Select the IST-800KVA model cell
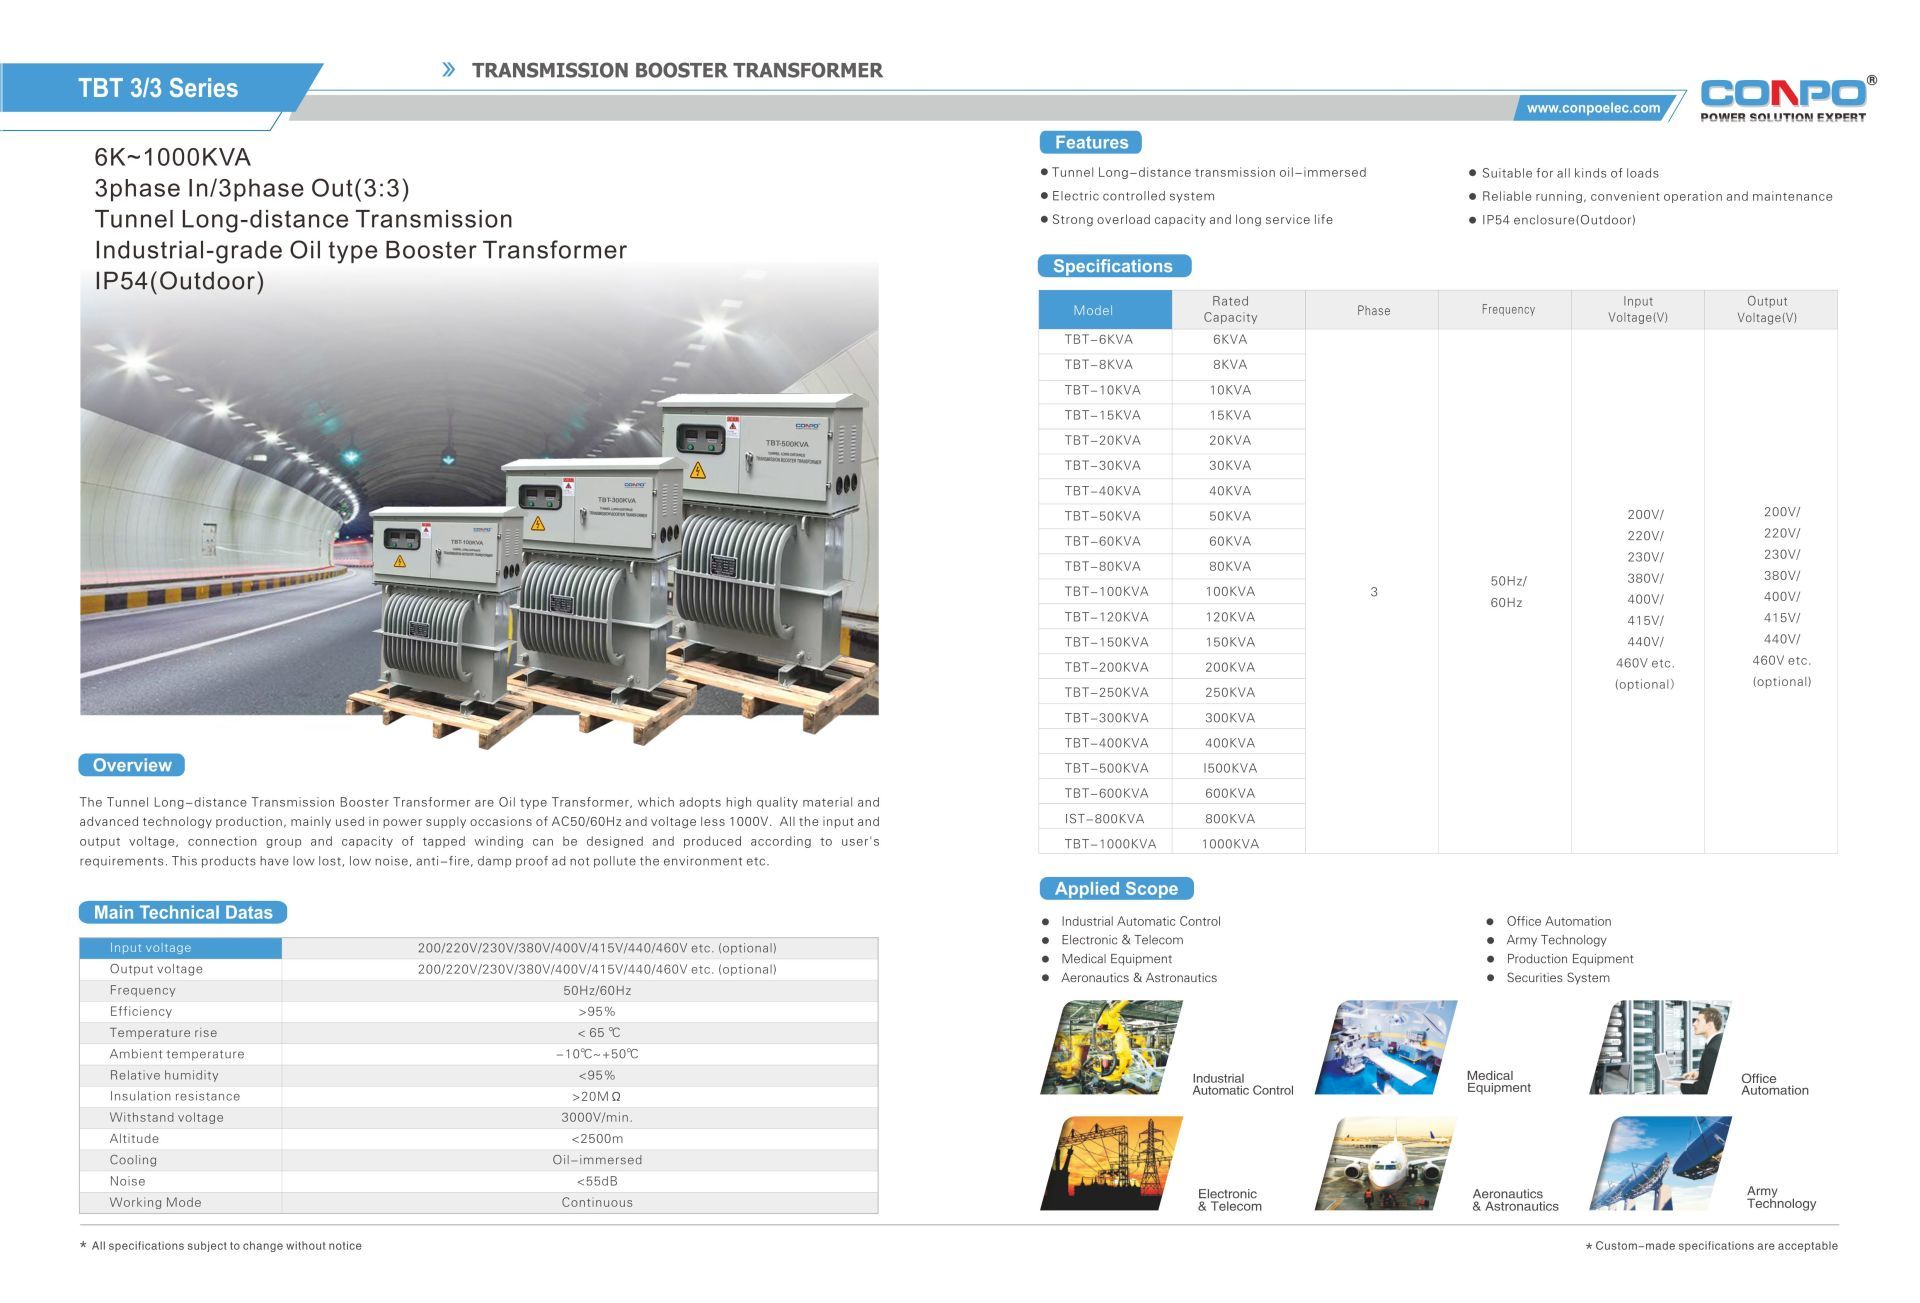 pos(1105,818)
